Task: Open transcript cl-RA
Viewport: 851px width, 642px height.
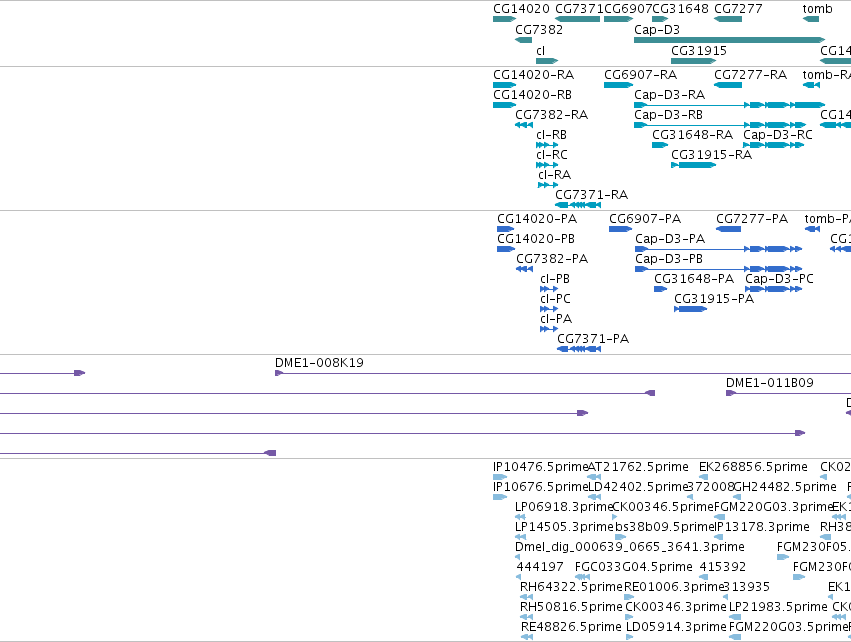Action: [x=555, y=175]
